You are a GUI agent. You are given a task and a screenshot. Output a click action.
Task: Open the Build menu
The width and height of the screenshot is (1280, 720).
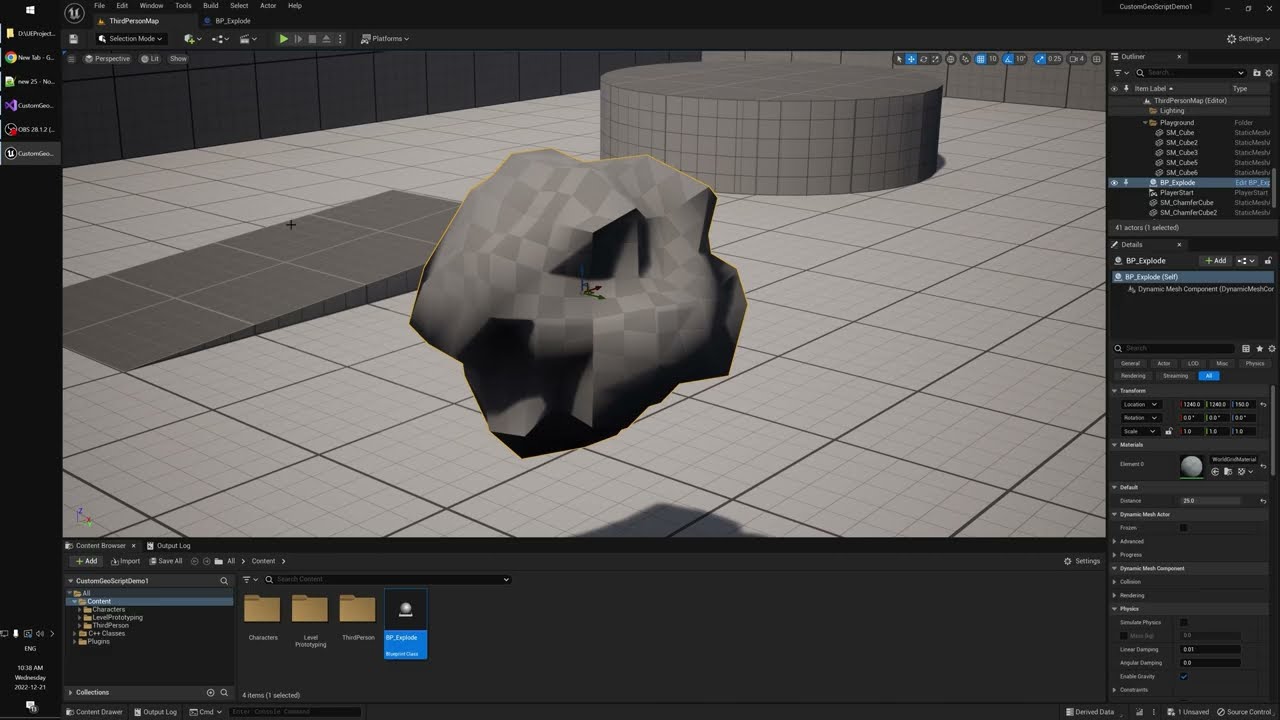point(210,6)
